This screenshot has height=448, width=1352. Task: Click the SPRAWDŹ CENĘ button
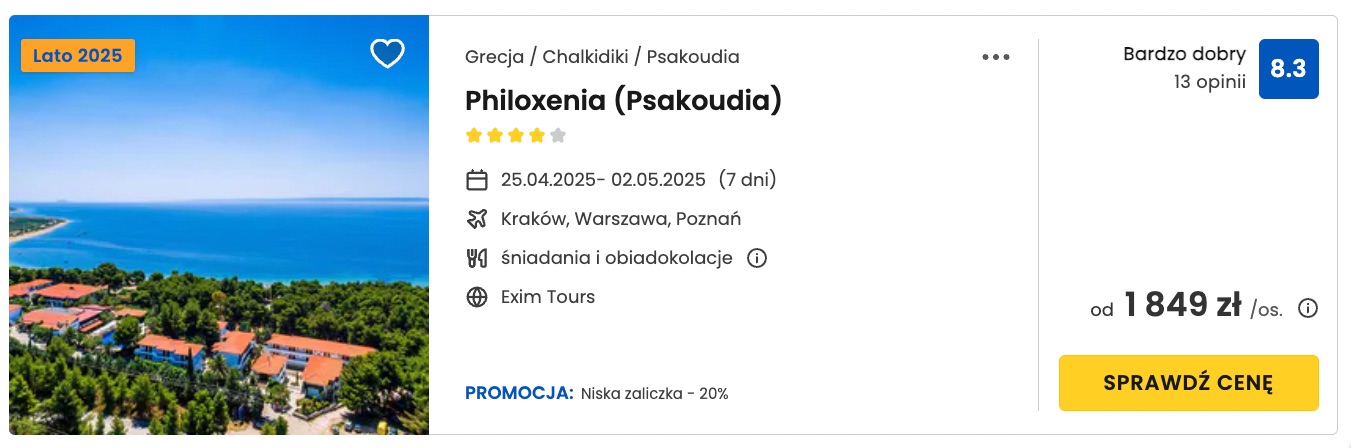[1188, 383]
